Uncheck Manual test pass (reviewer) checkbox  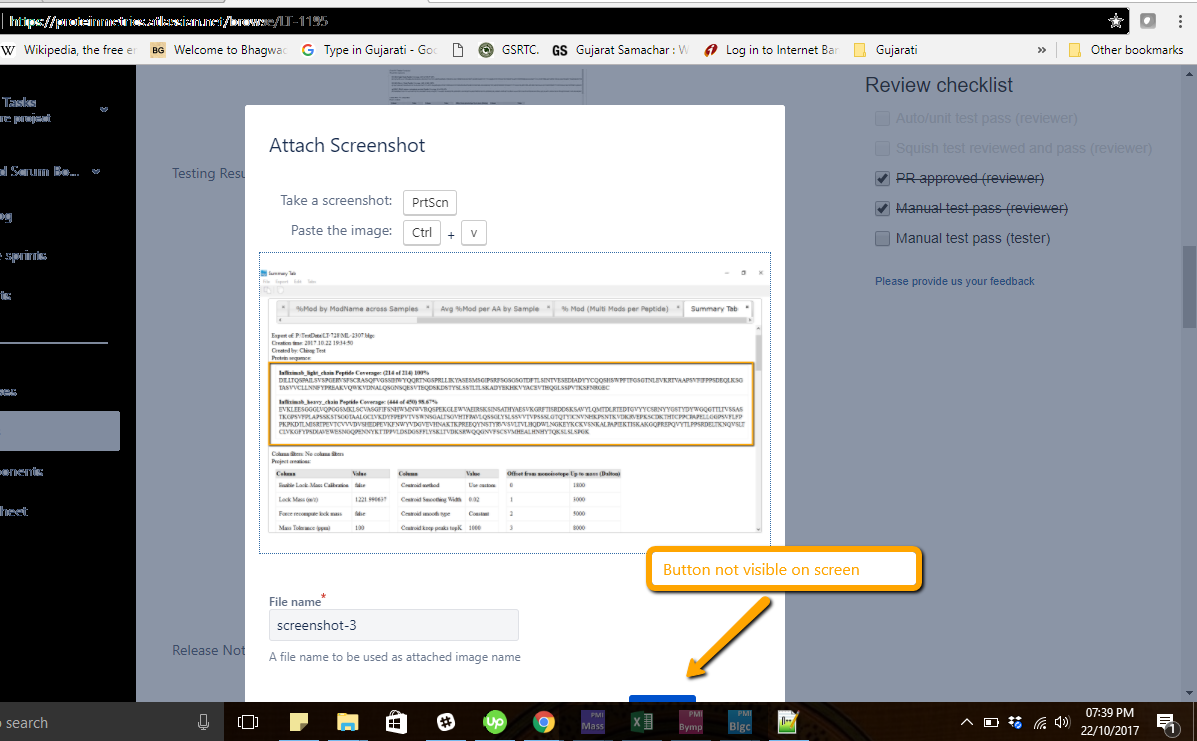882,208
